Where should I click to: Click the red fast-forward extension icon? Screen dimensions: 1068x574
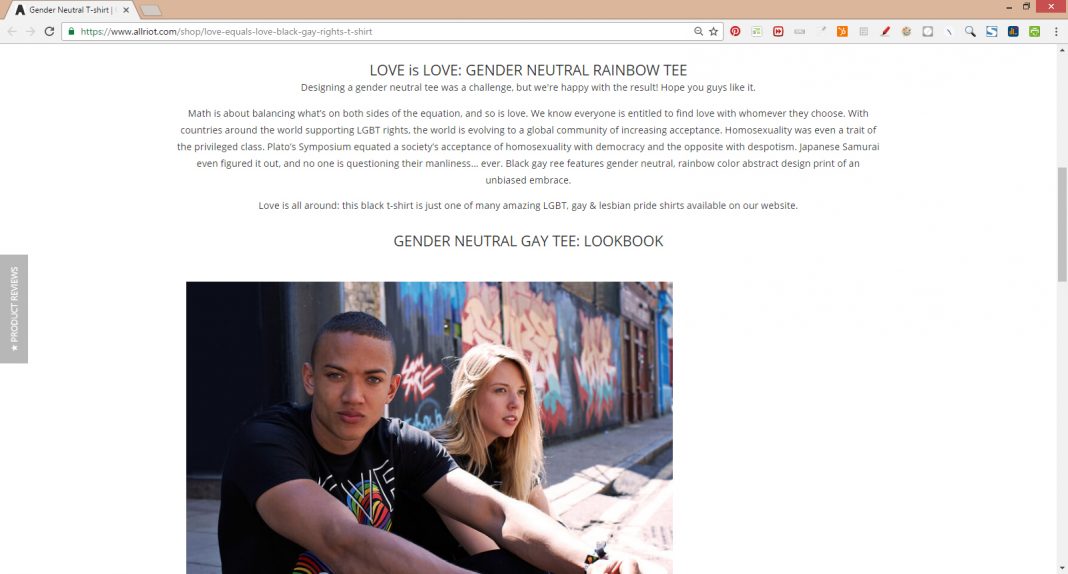click(x=778, y=31)
